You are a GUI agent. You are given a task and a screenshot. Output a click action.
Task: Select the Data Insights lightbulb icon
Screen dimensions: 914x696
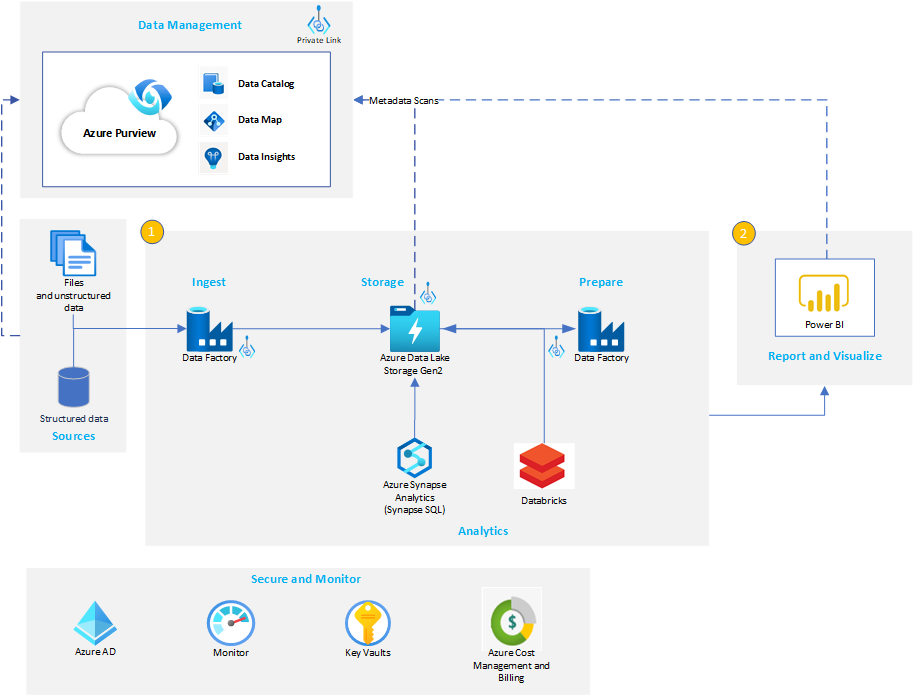212,156
